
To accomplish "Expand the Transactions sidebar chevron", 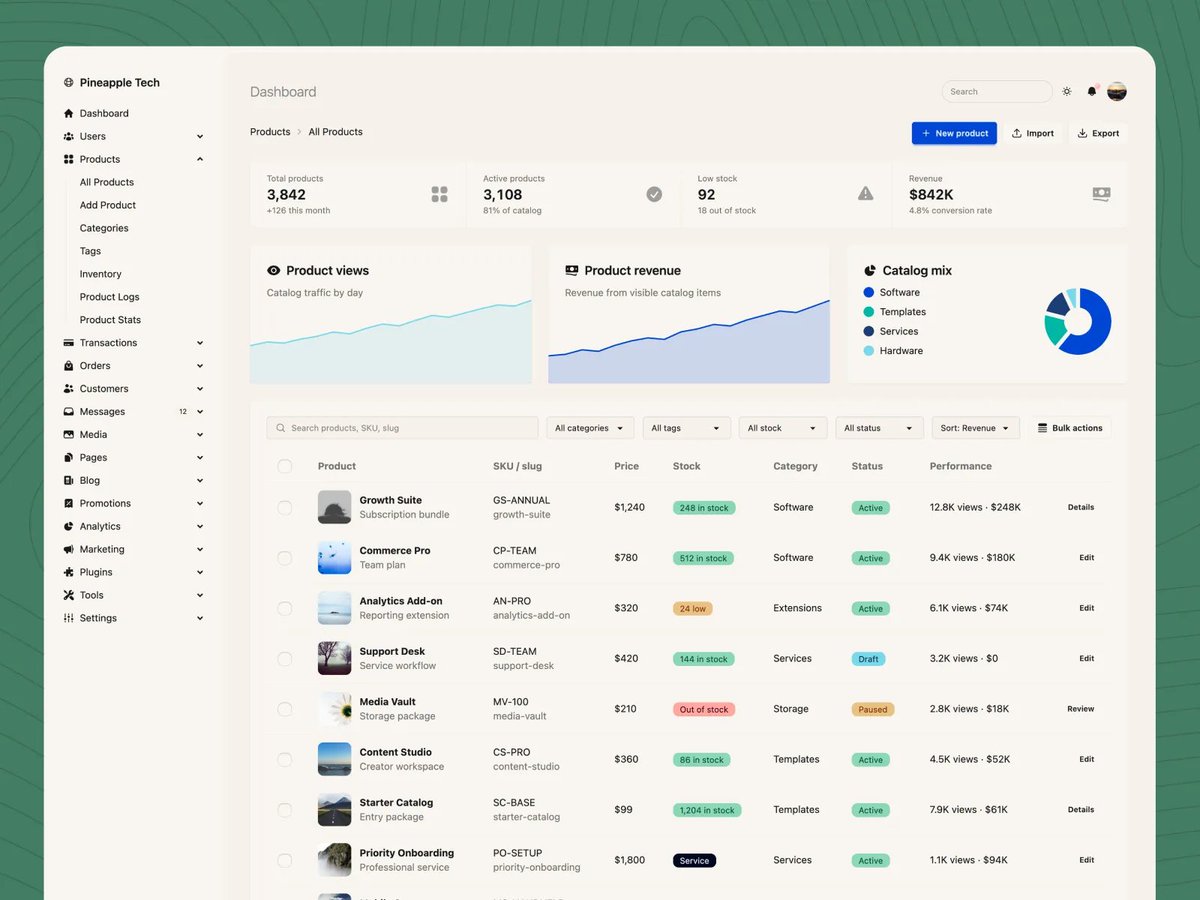I will tap(200, 343).
